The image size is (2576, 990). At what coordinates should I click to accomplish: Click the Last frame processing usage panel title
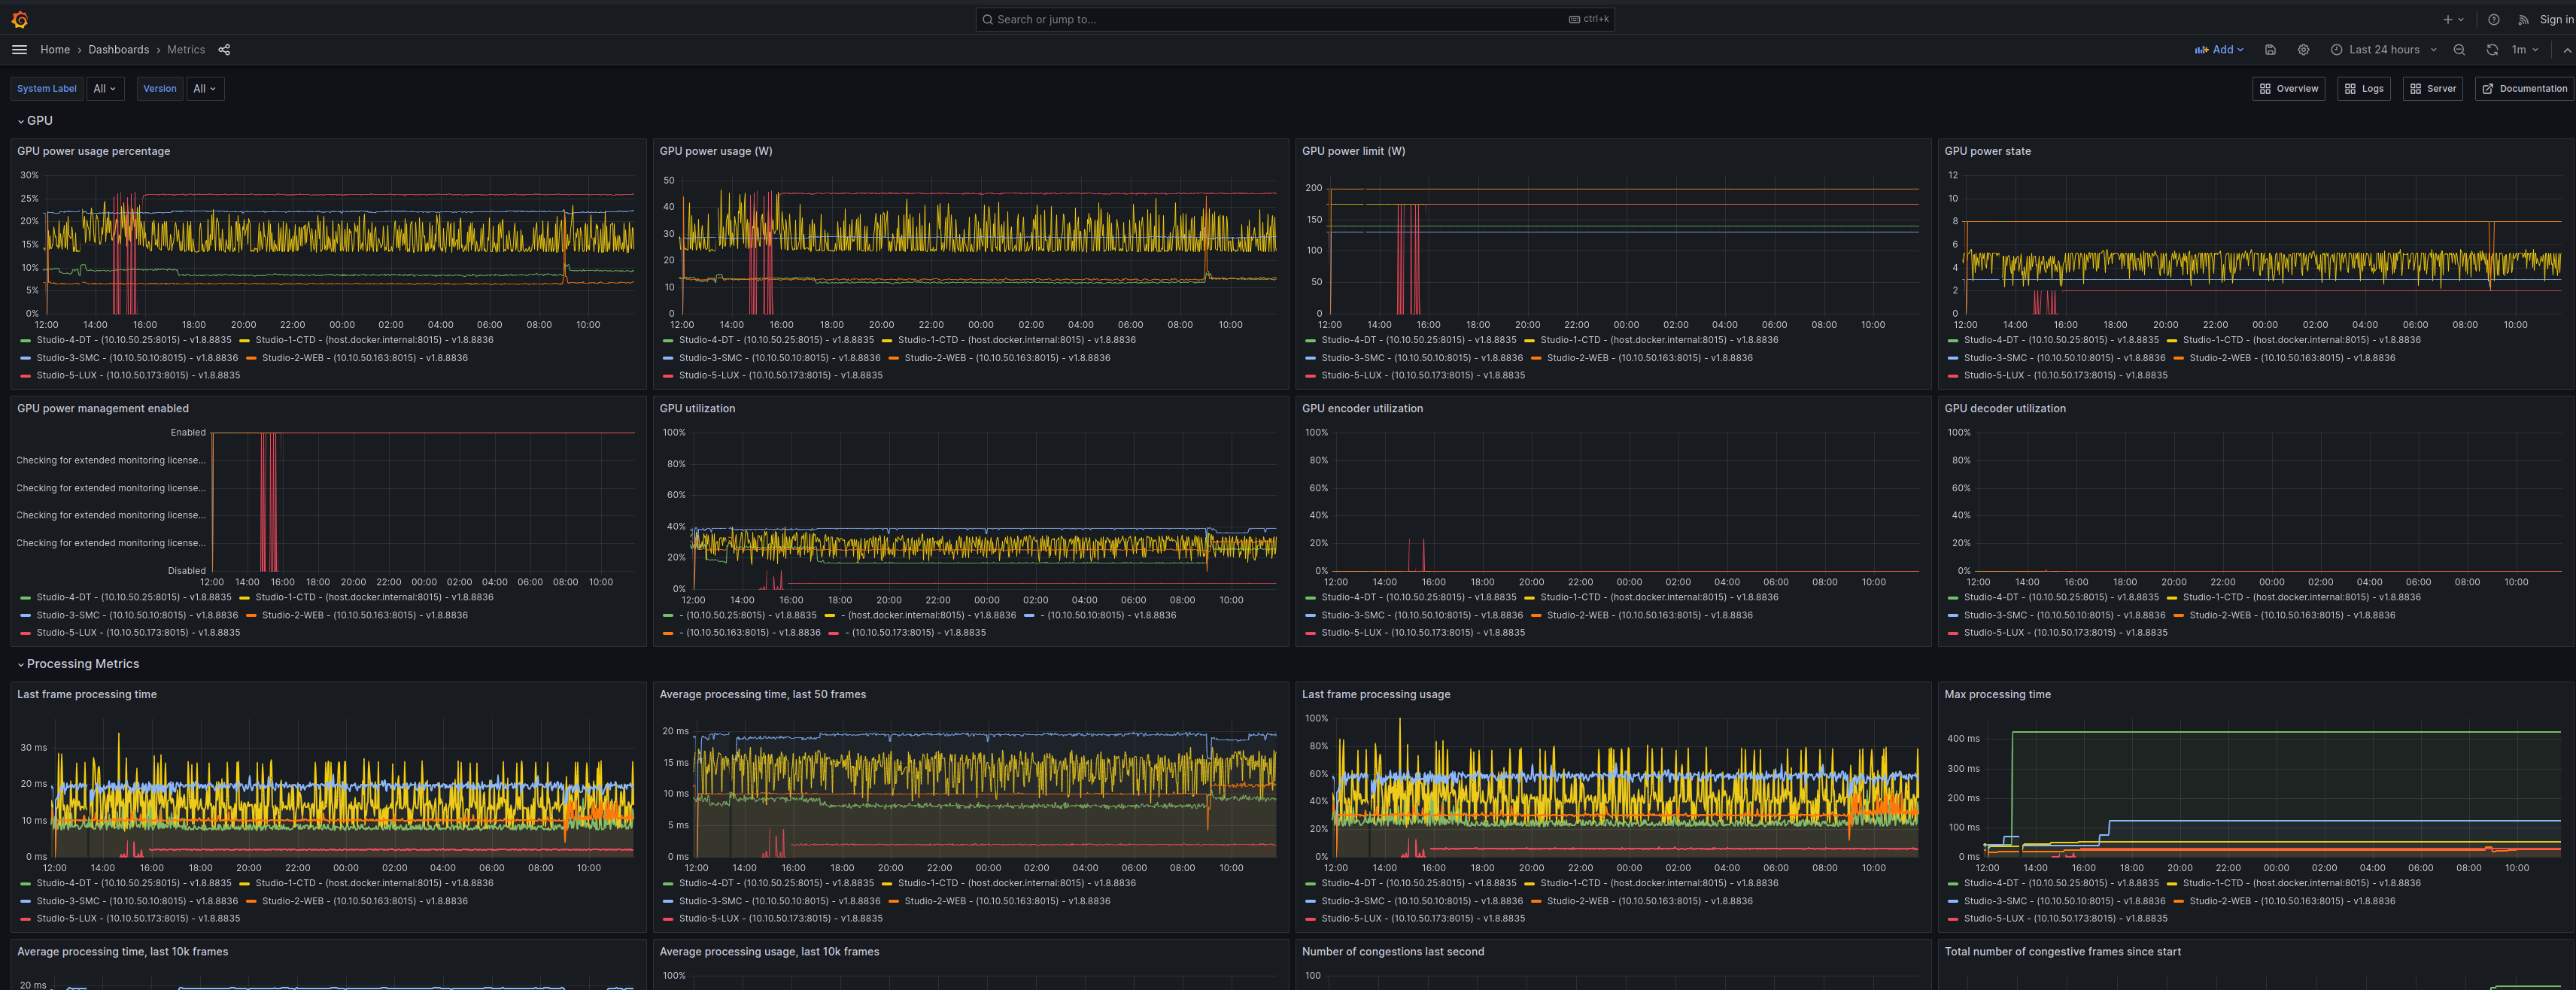(x=1375, y=694)
